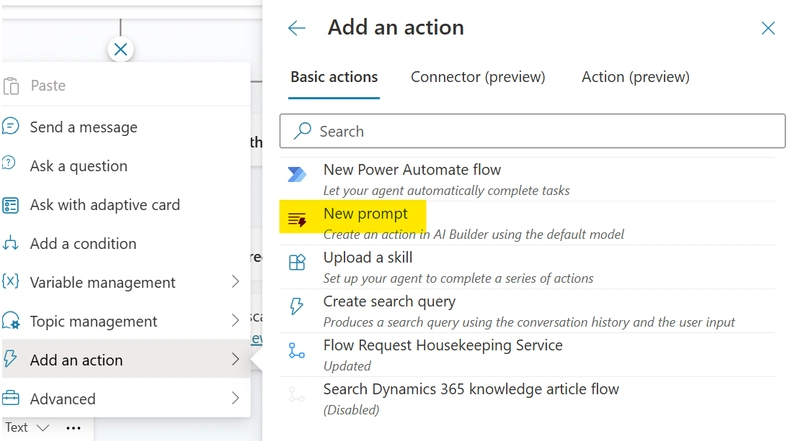800x441 pixels.
Task: Click 'Create an action in AI Builder' description
Action: point(473,234)
